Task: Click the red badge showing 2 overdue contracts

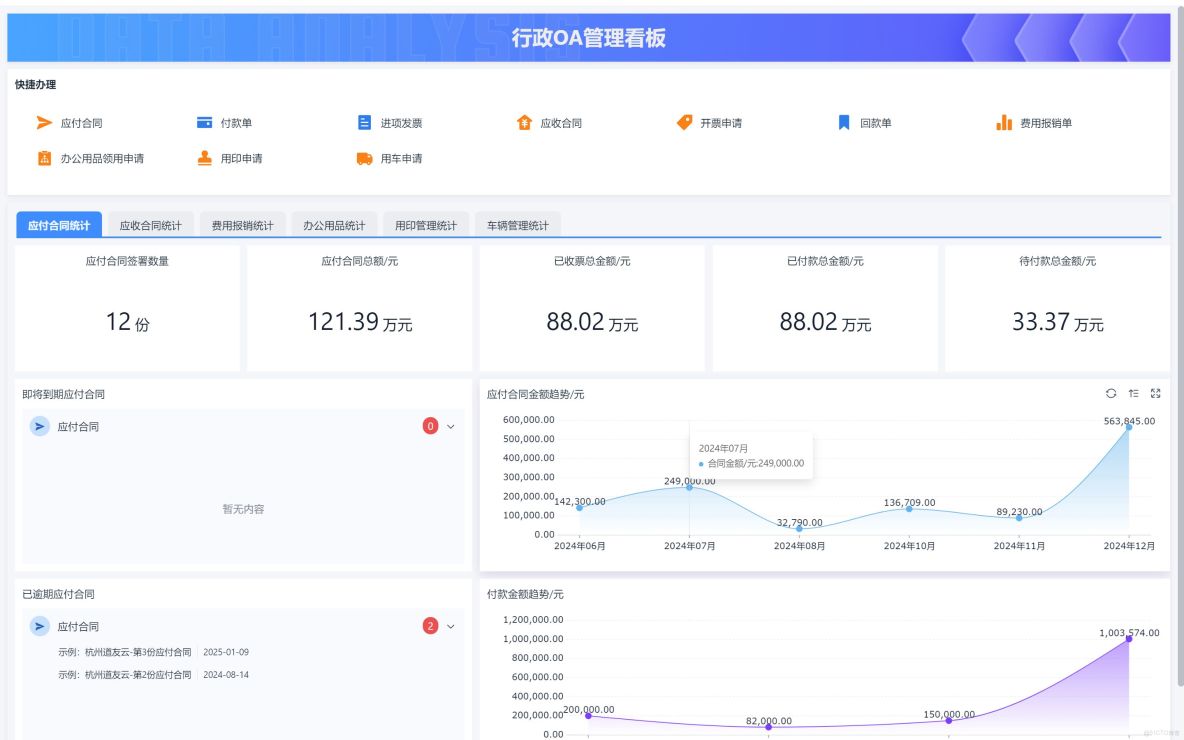Action: 429,626
